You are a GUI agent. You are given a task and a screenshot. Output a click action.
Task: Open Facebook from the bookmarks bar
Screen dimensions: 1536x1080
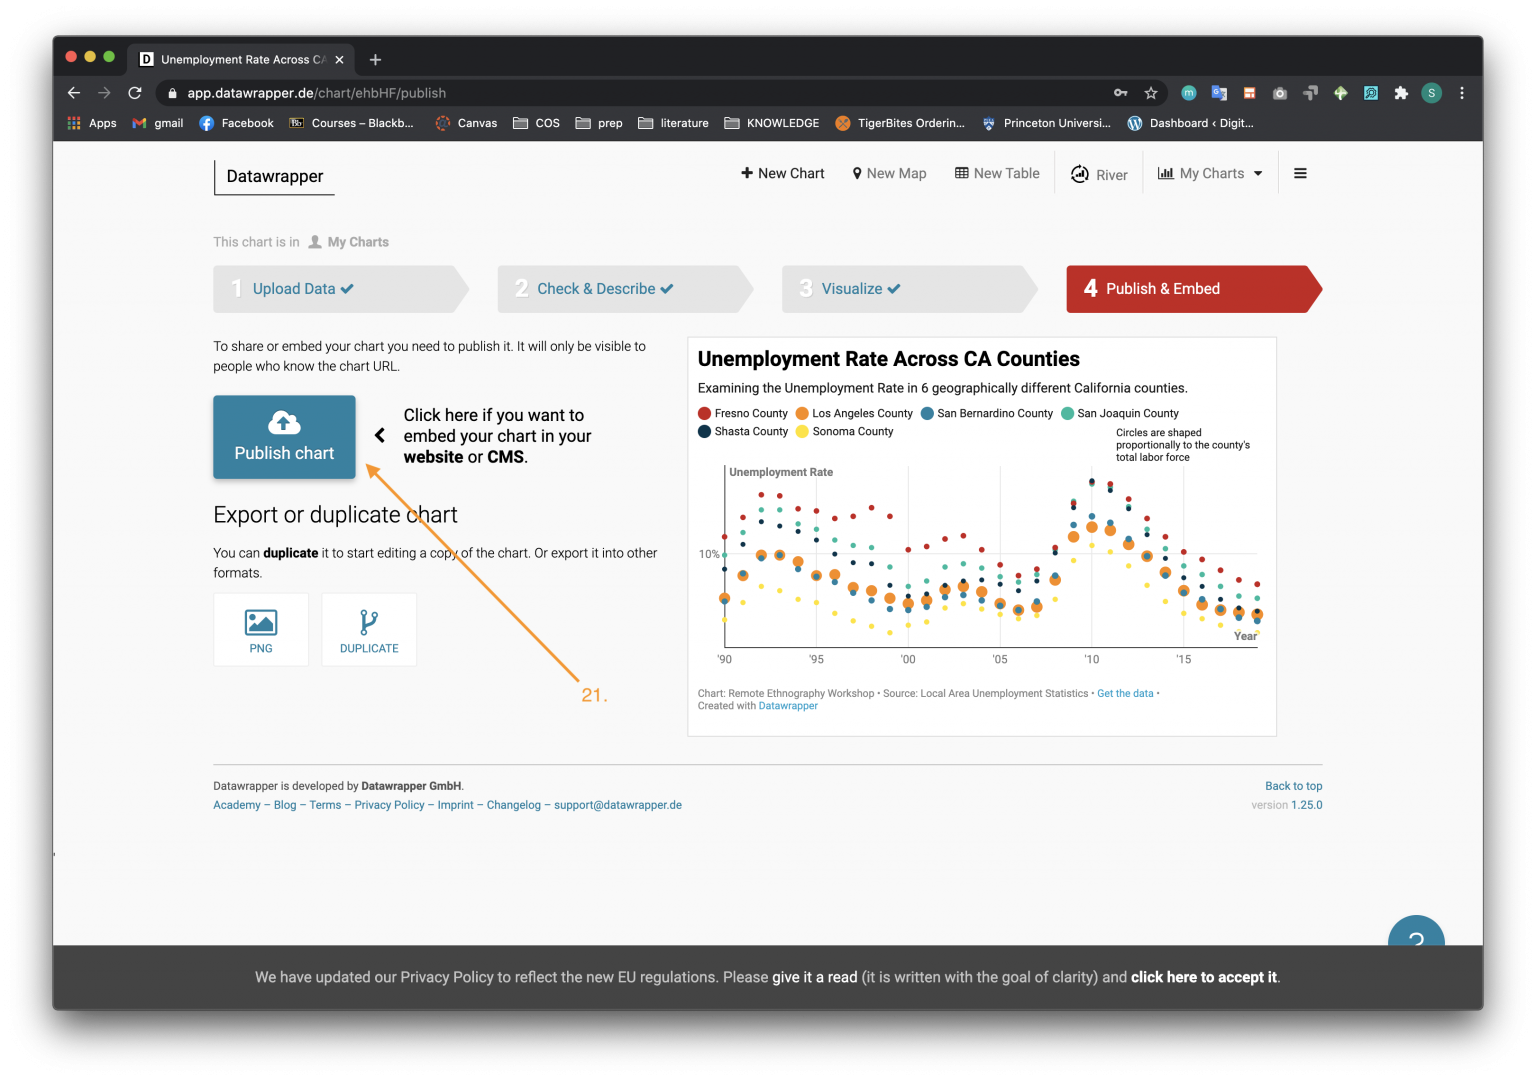(x=236, y=123)
